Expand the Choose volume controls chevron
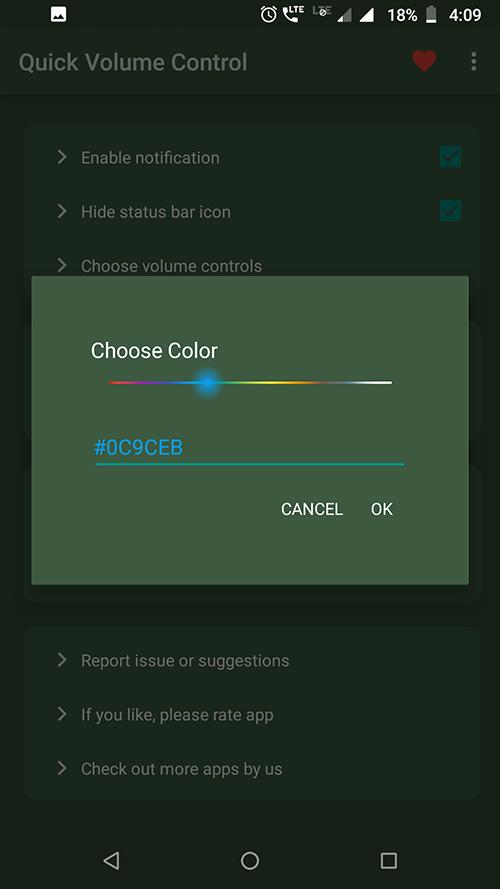Image resolution: width=500 pixels, height=889 pixels. point(62,265)
